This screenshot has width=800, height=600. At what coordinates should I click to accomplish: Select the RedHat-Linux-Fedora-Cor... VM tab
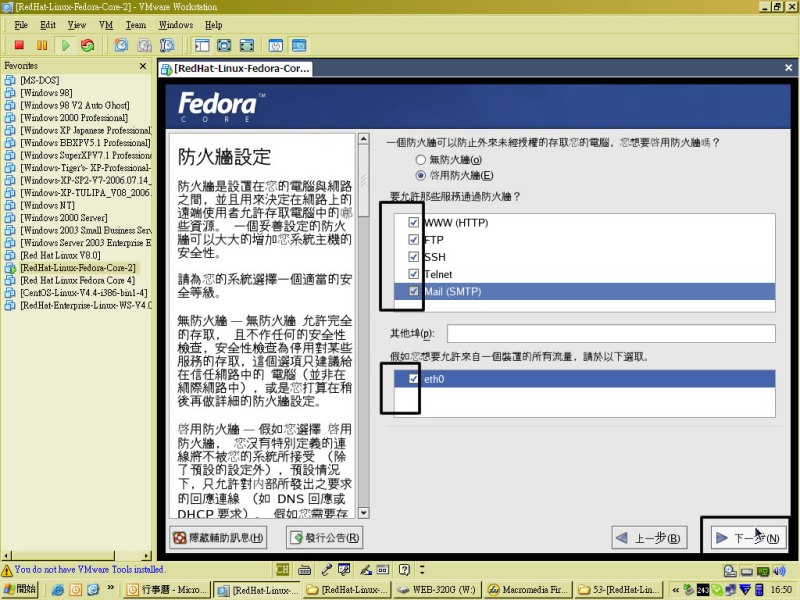point(236,68)
